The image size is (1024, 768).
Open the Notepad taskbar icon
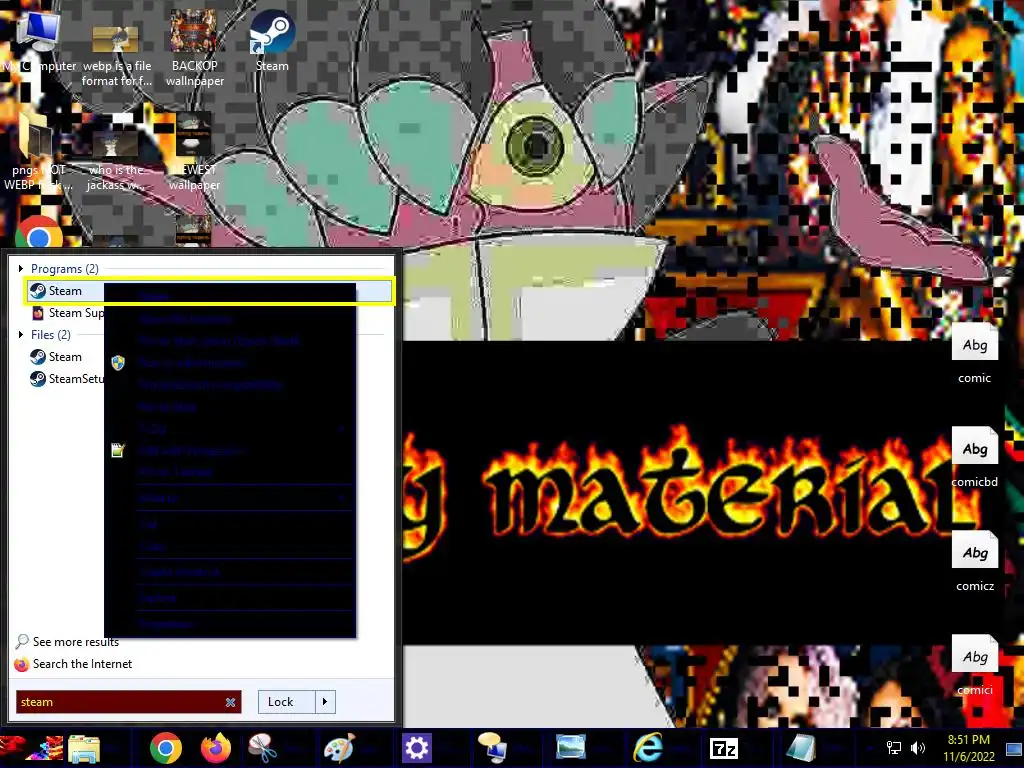tap(801, 748)
